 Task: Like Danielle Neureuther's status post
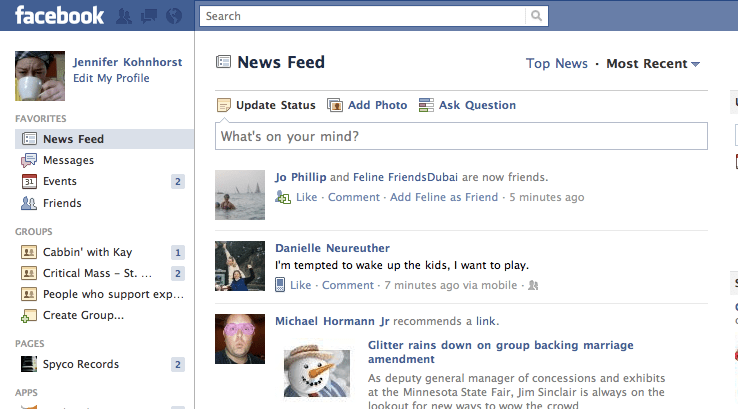point(300,285)
